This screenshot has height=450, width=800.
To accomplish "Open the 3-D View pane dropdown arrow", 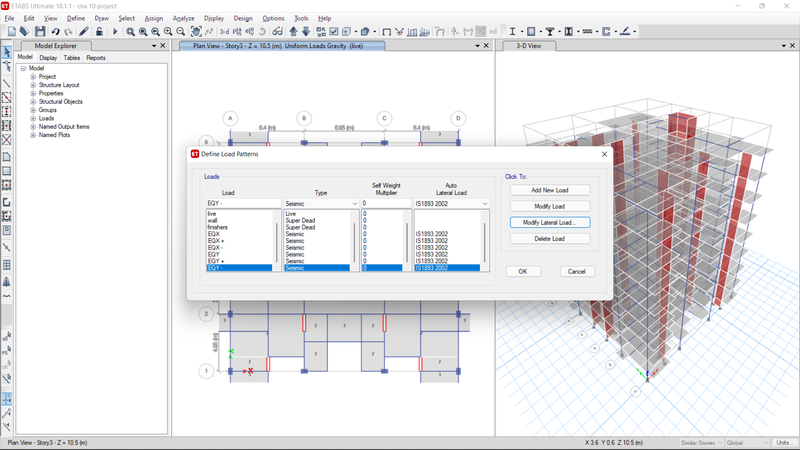I will point(784,46).
